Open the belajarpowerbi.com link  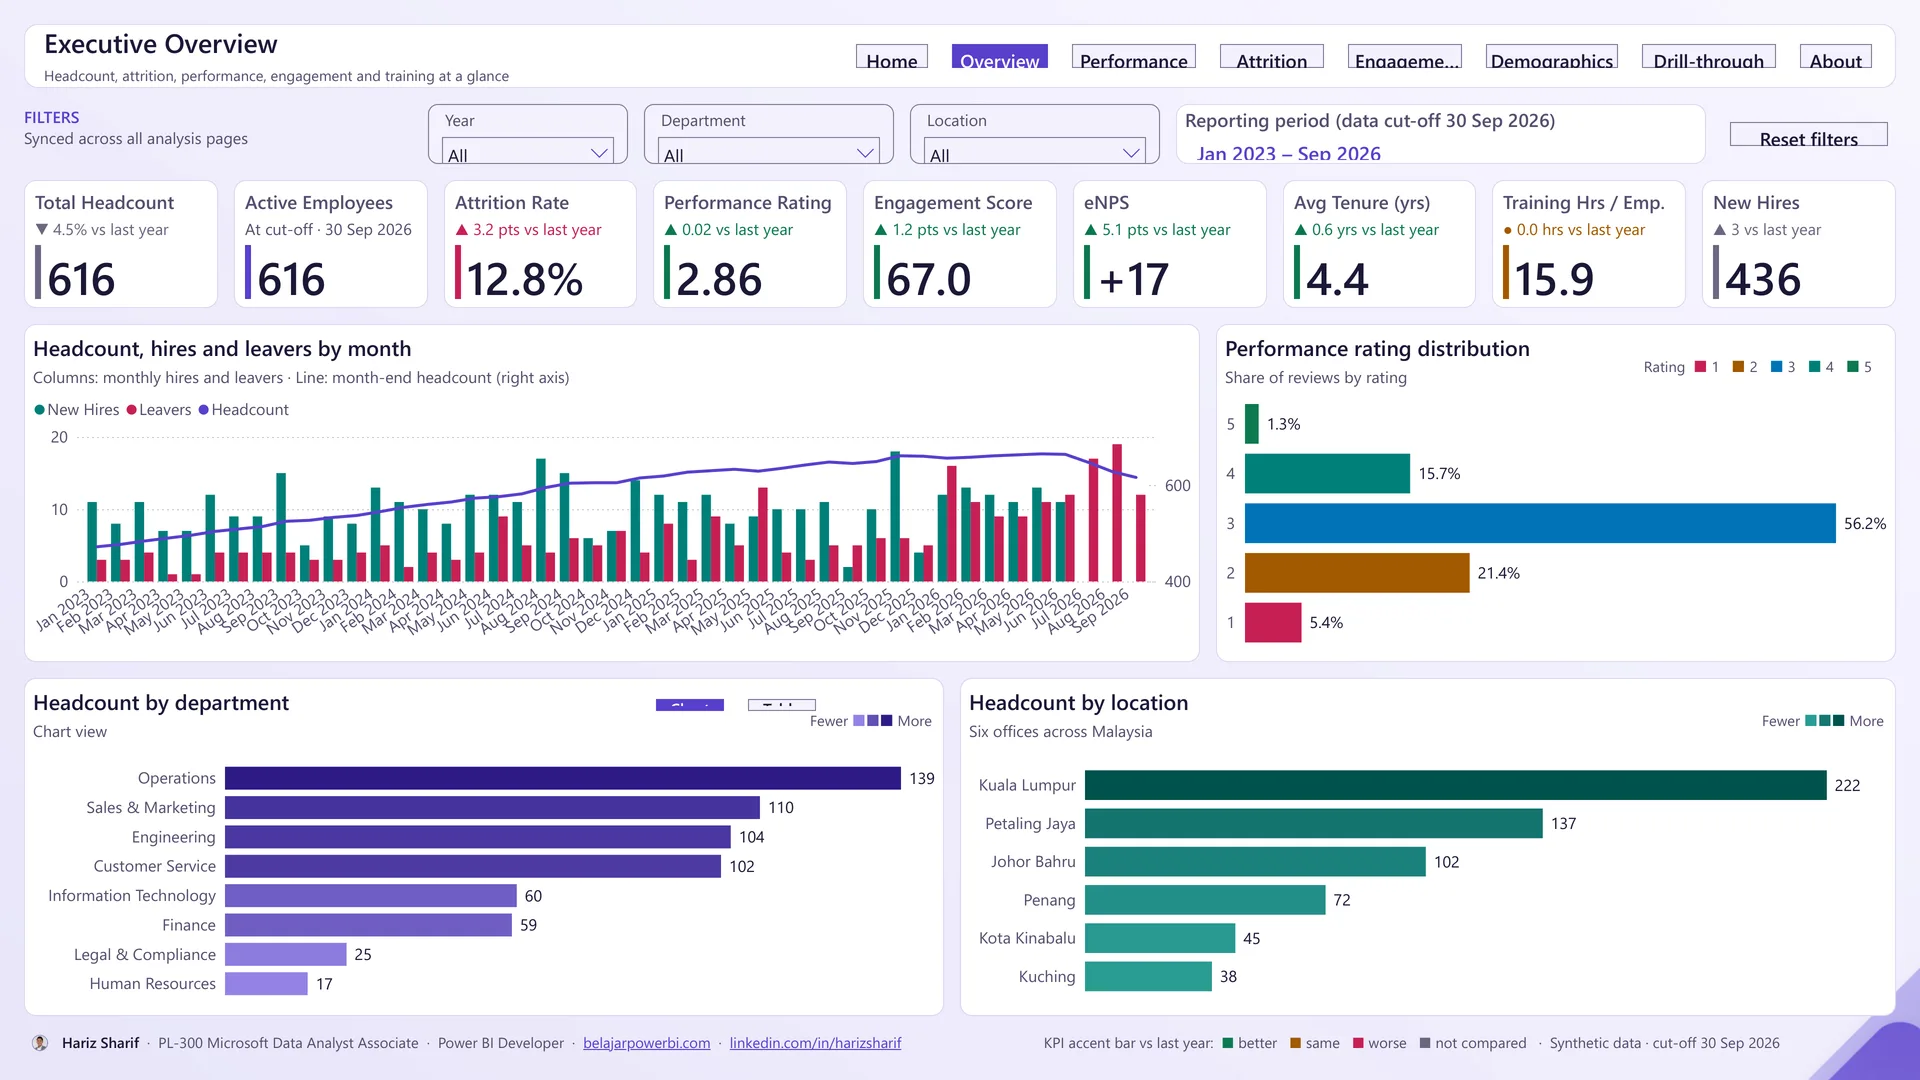point(647,1043)
